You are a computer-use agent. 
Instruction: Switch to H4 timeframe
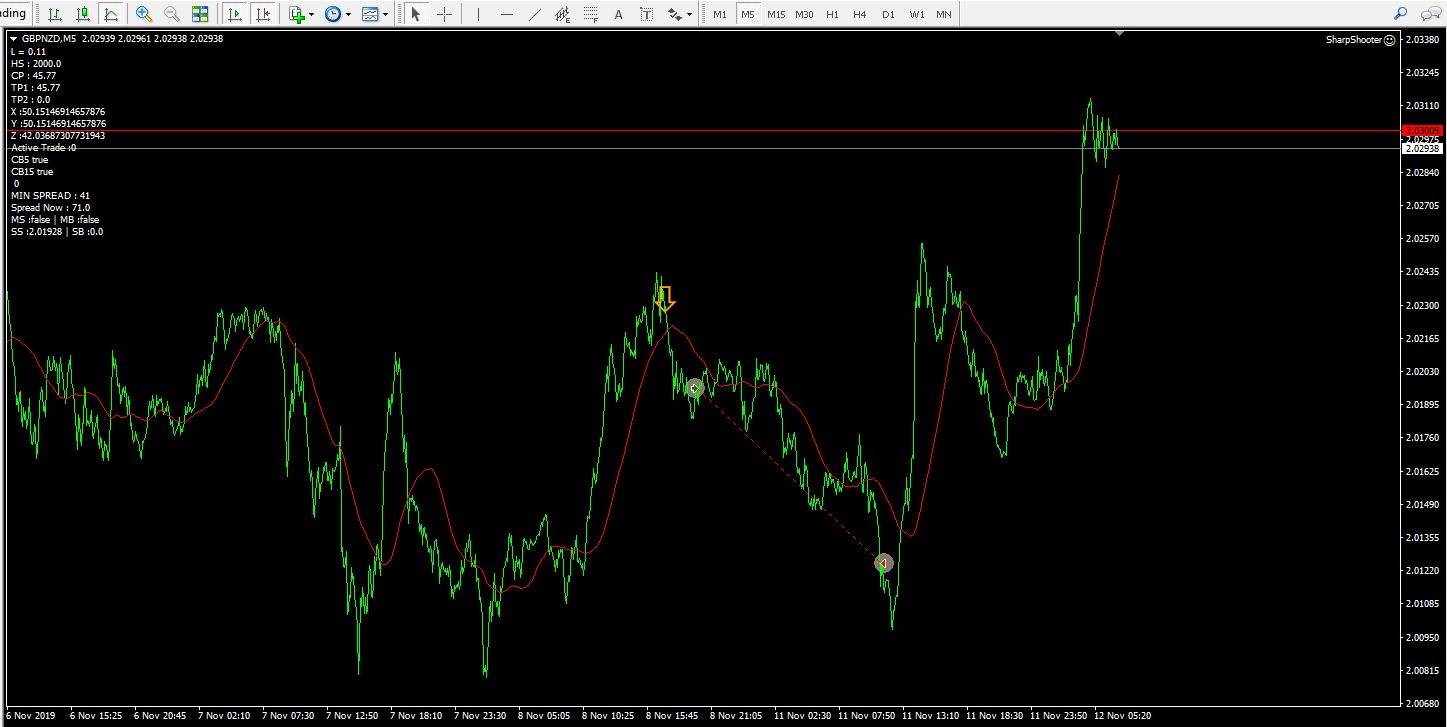point(860,14)
